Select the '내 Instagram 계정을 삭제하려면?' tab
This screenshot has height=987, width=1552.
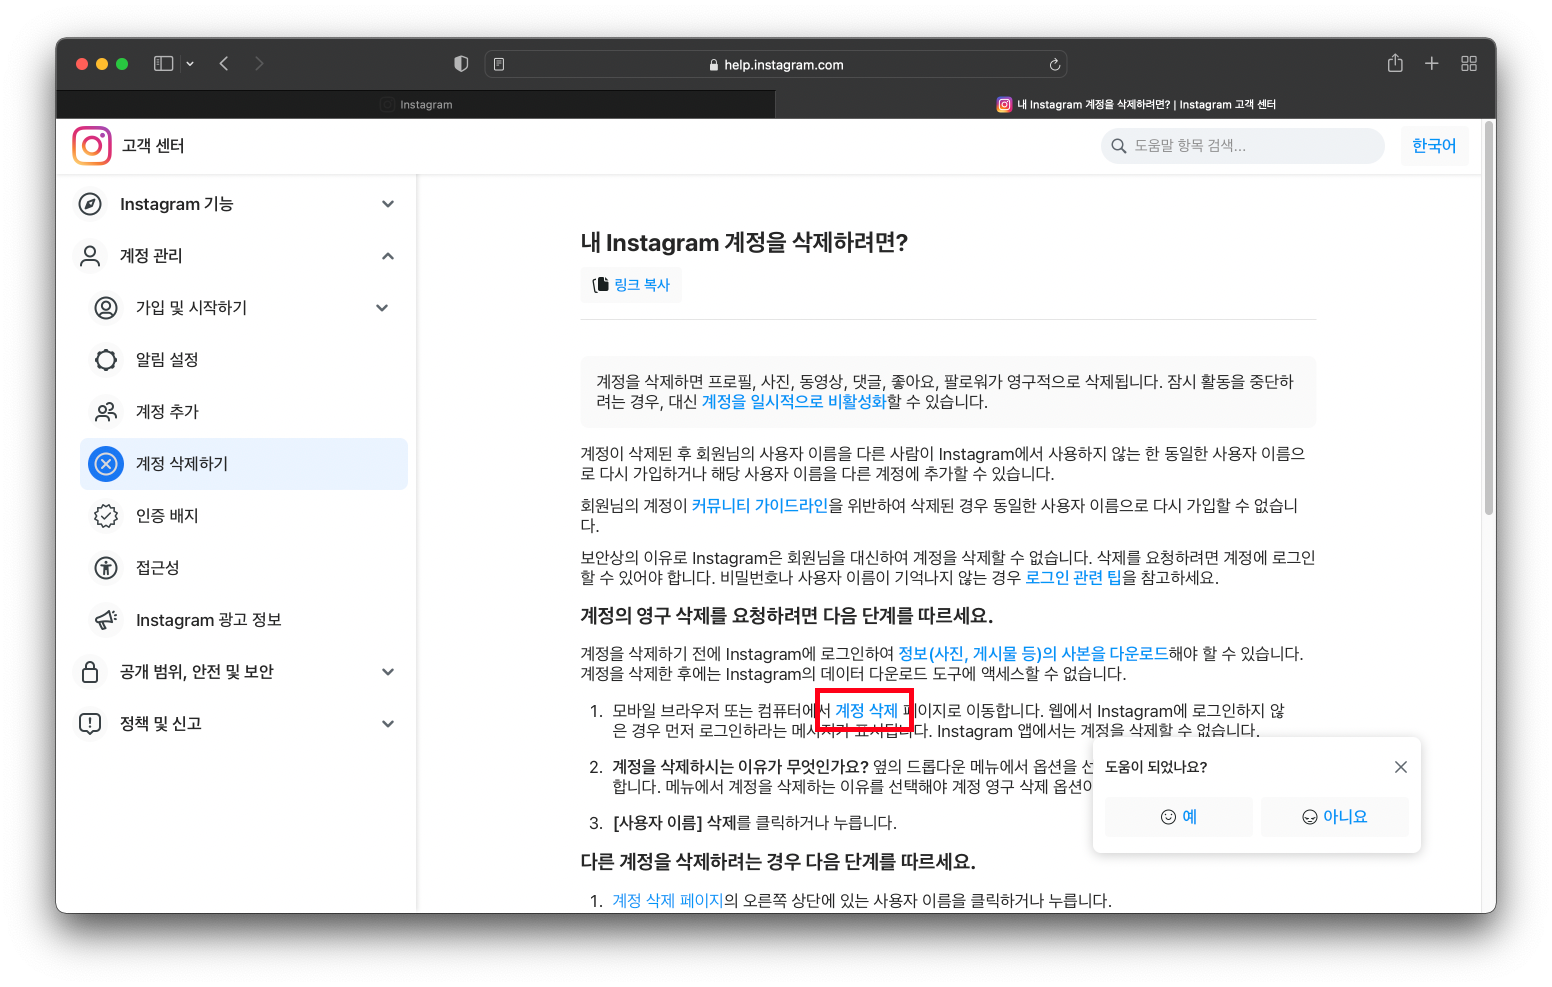[x=1136, y=104]
